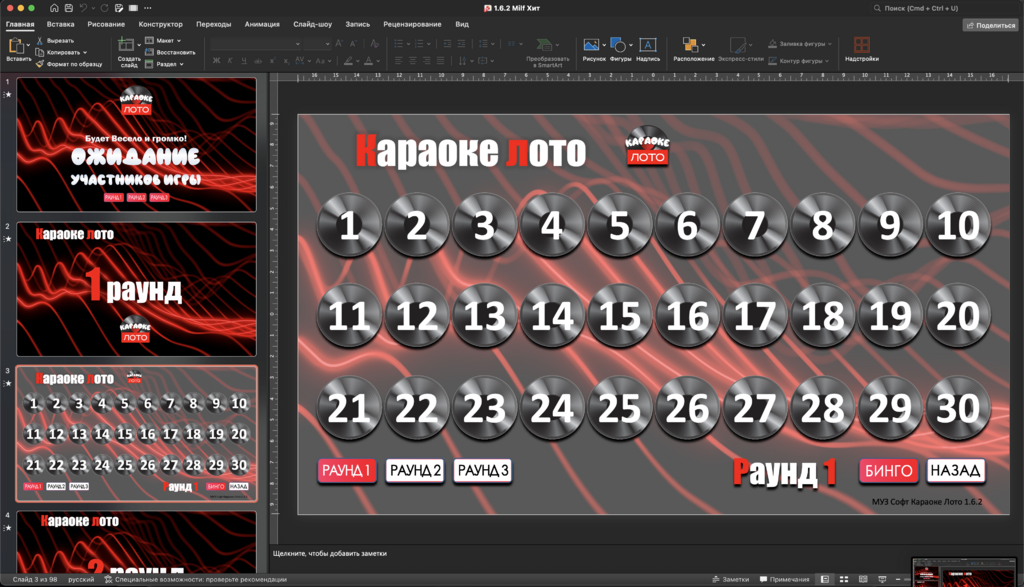Expand the Вставить paste options arrow
This screenshot has width=1024, height=587.
[28, 45]
